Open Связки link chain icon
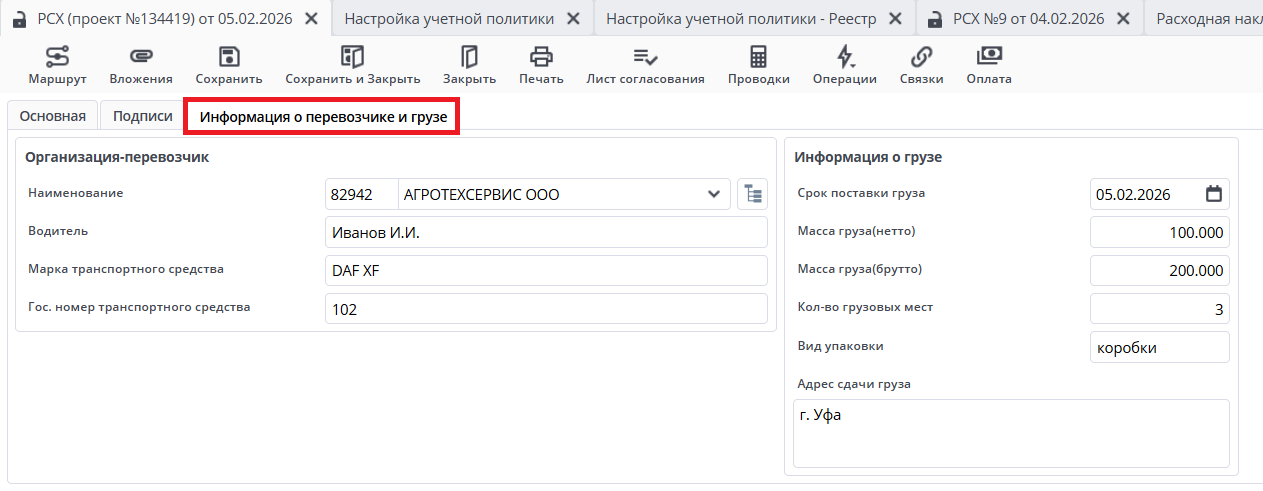The height and width of the screenshot is (491, 1263). pyautogui.click(x=921, y=57)
